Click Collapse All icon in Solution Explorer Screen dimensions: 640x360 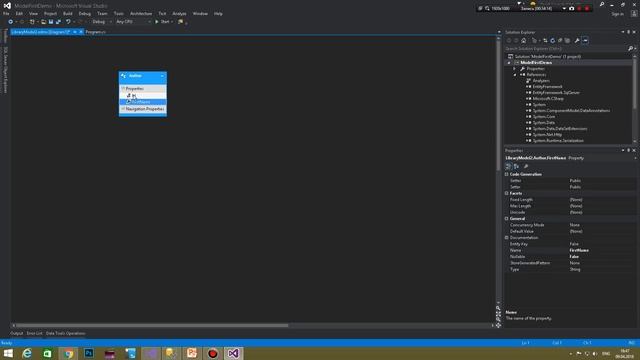(560, 40)
